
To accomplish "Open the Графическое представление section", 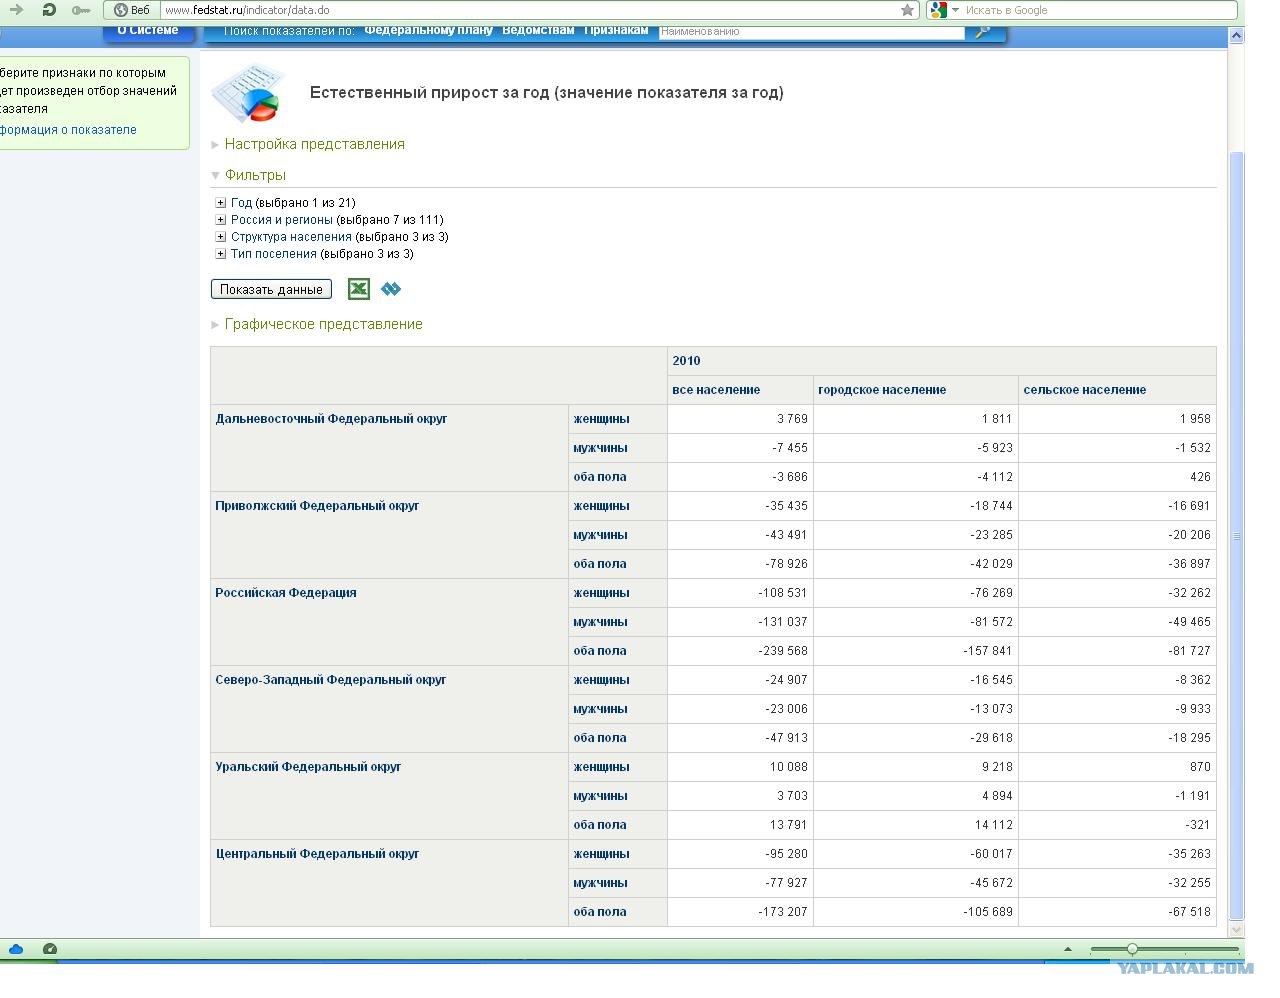I will click(323, 324).
